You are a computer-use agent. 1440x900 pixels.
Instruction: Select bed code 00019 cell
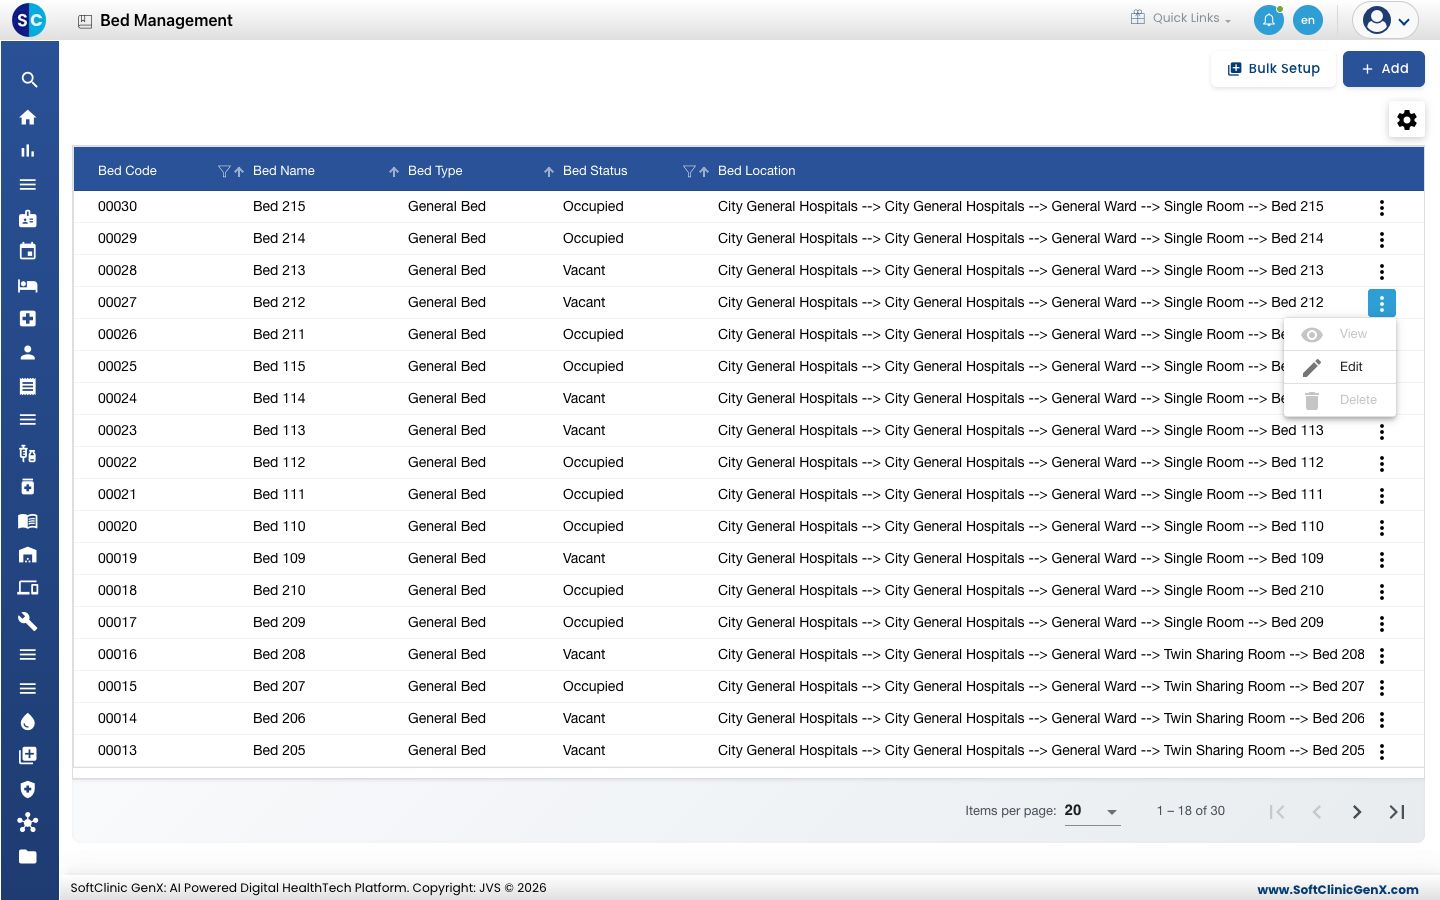[x=117, y=558]
